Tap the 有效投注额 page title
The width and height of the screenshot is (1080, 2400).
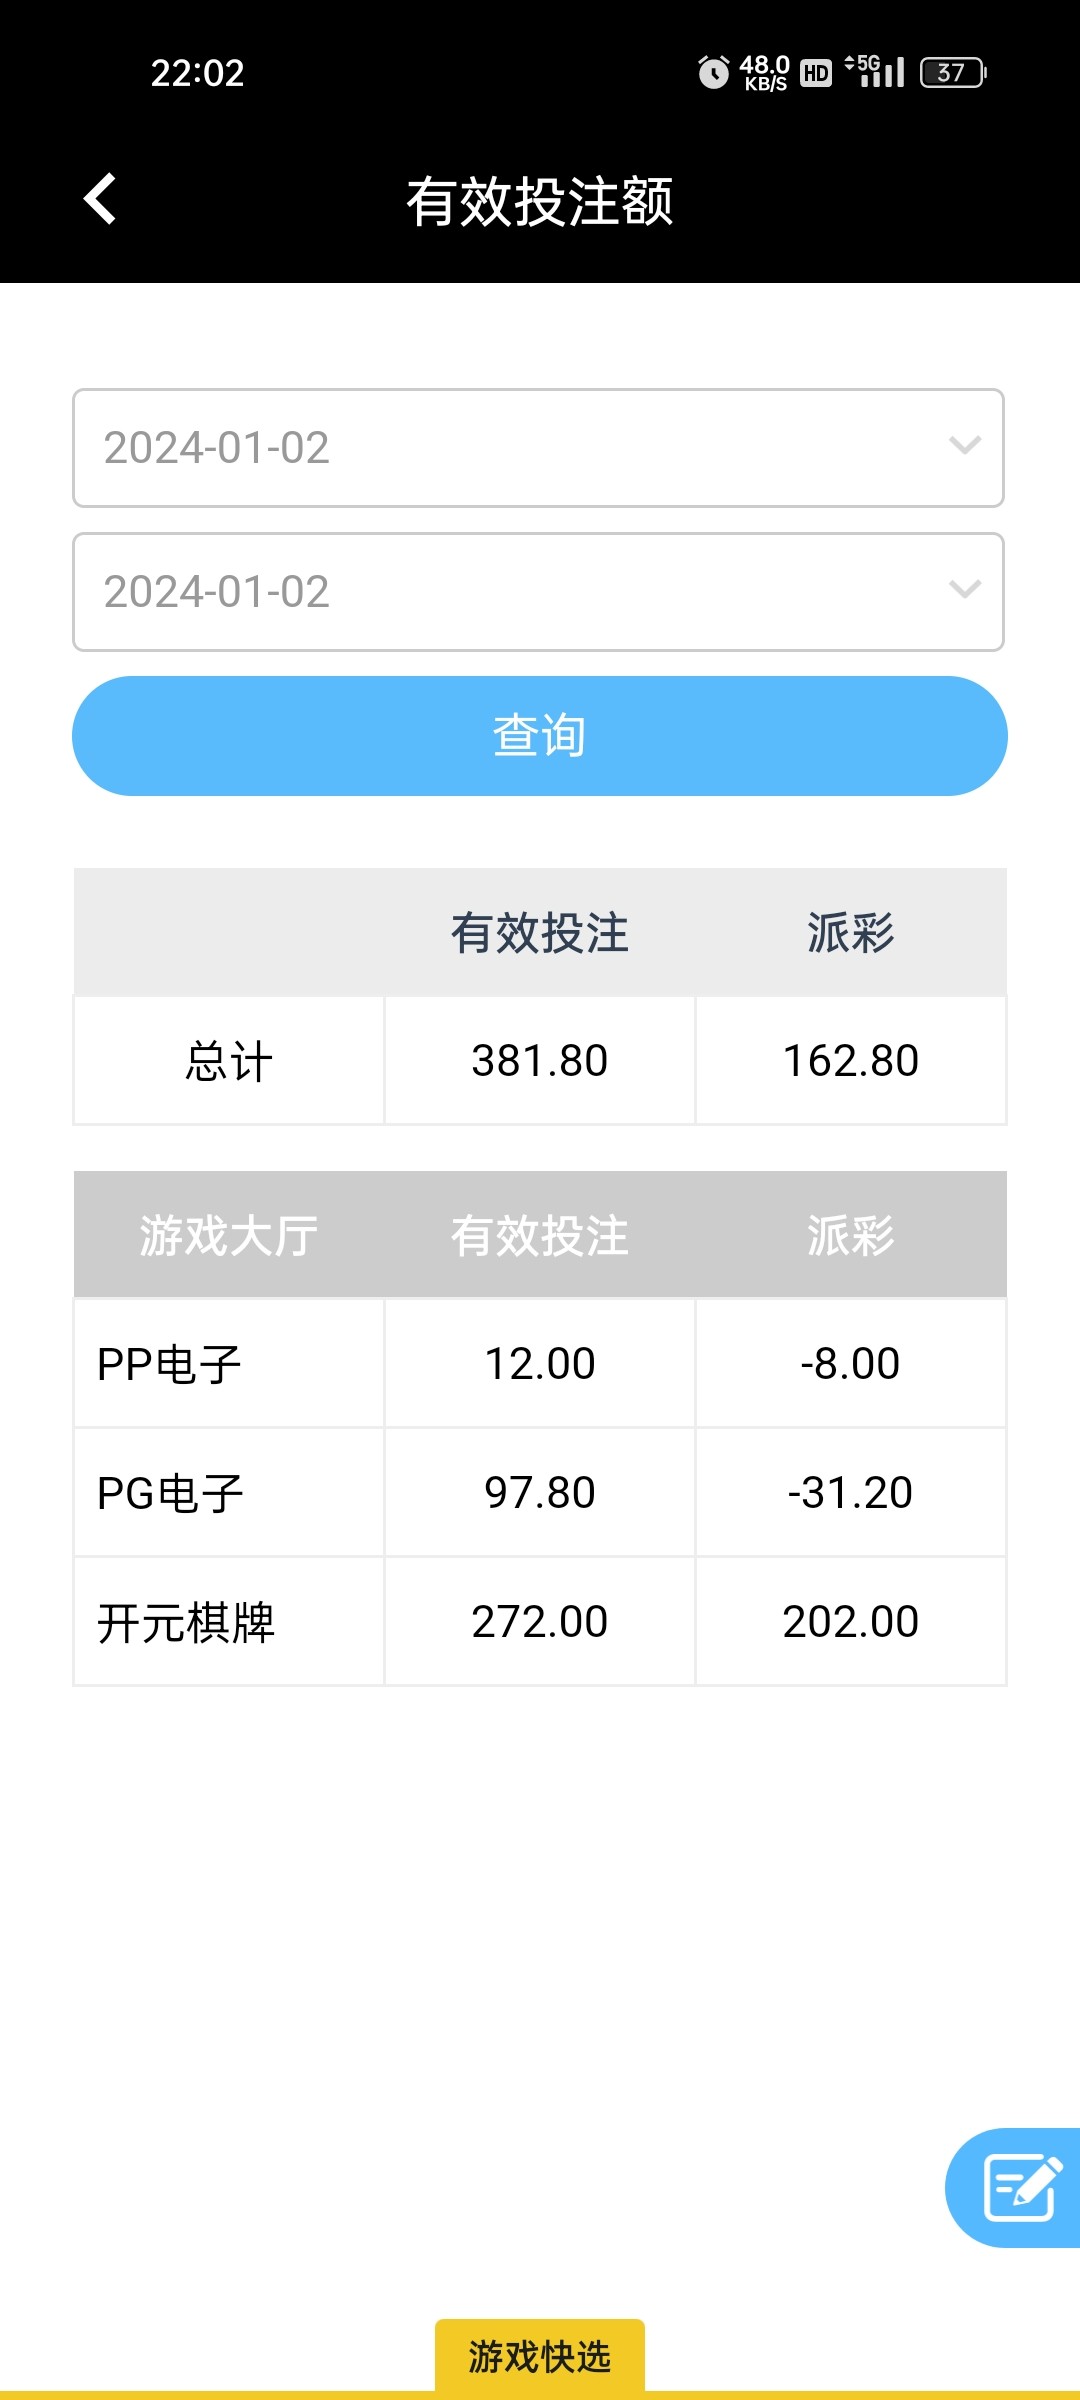click(540, 201)
